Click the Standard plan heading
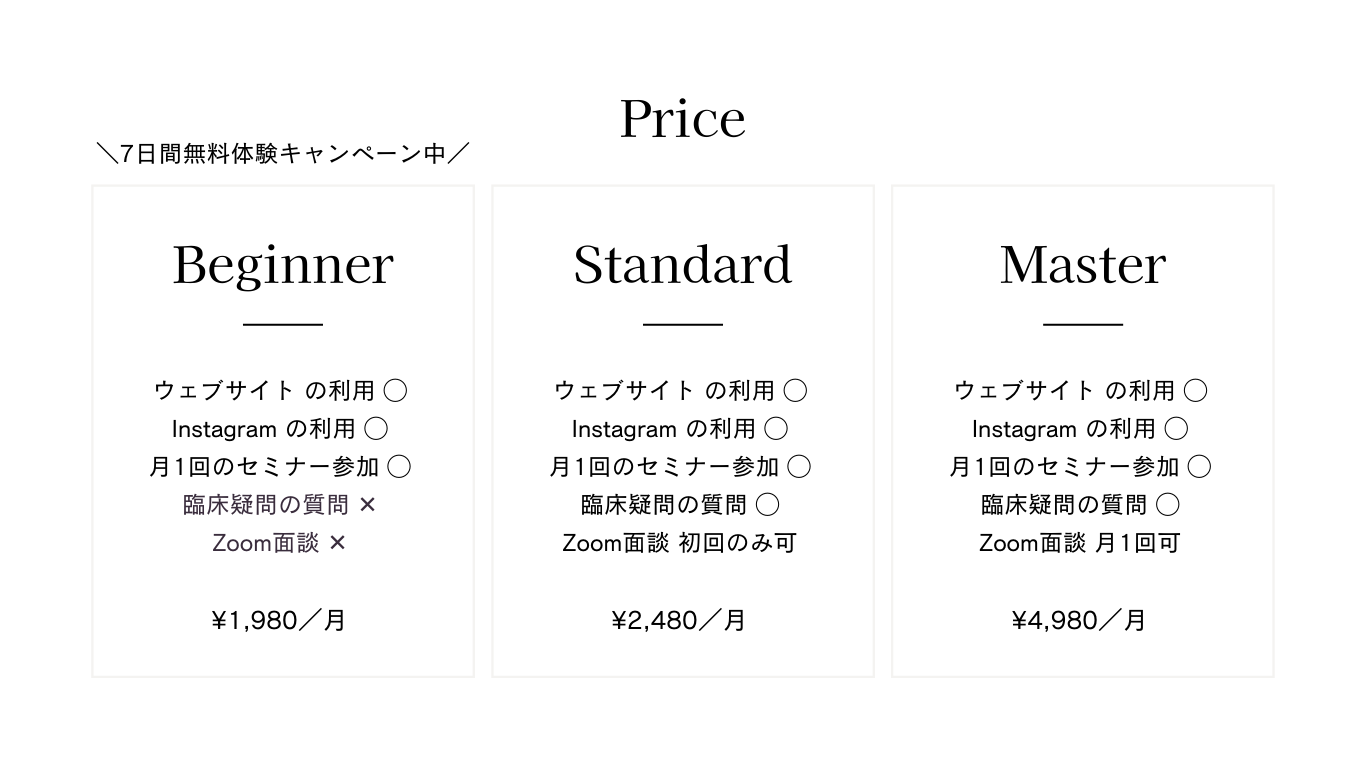Viewport: 1366px width, 768px height. 683,265
